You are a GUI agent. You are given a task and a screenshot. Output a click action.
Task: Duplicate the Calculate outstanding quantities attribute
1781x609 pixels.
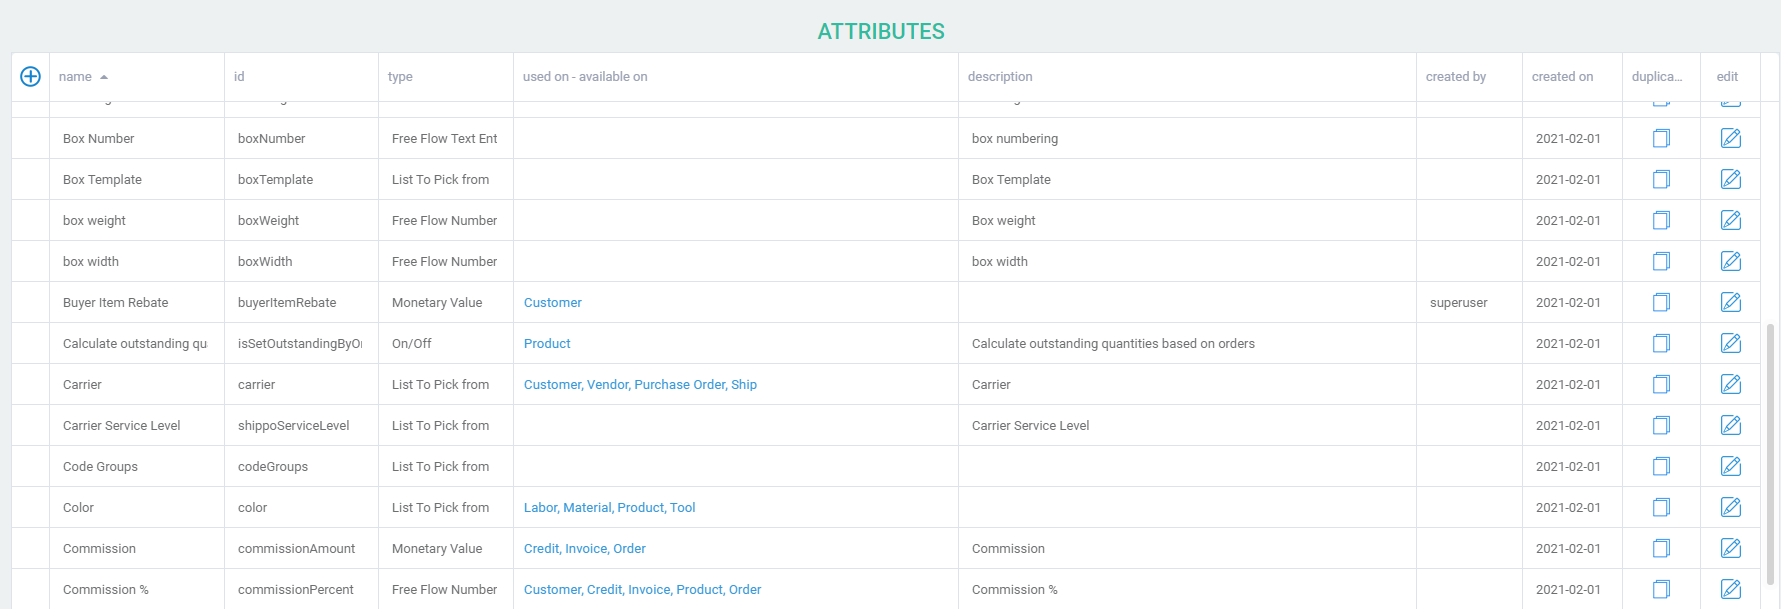1662,343
